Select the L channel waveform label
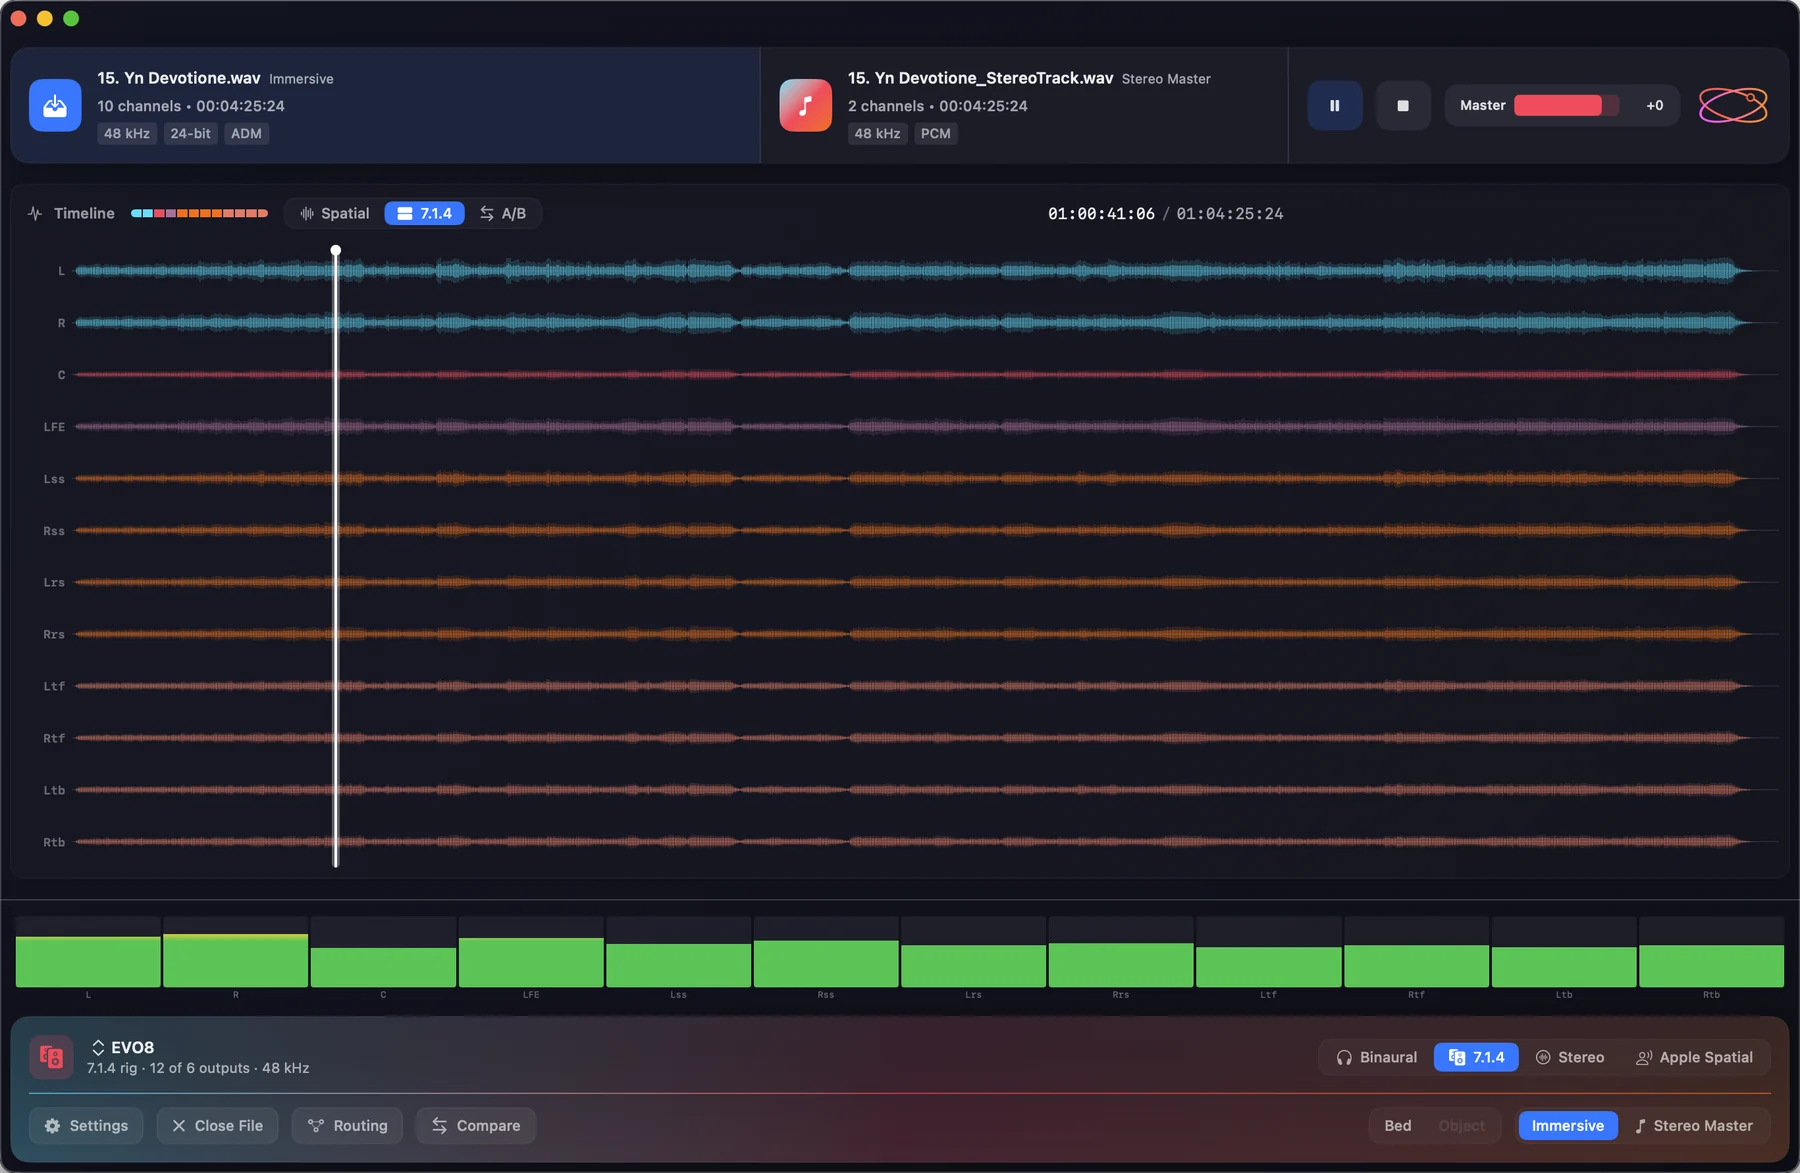 click(x=61, y=271)
